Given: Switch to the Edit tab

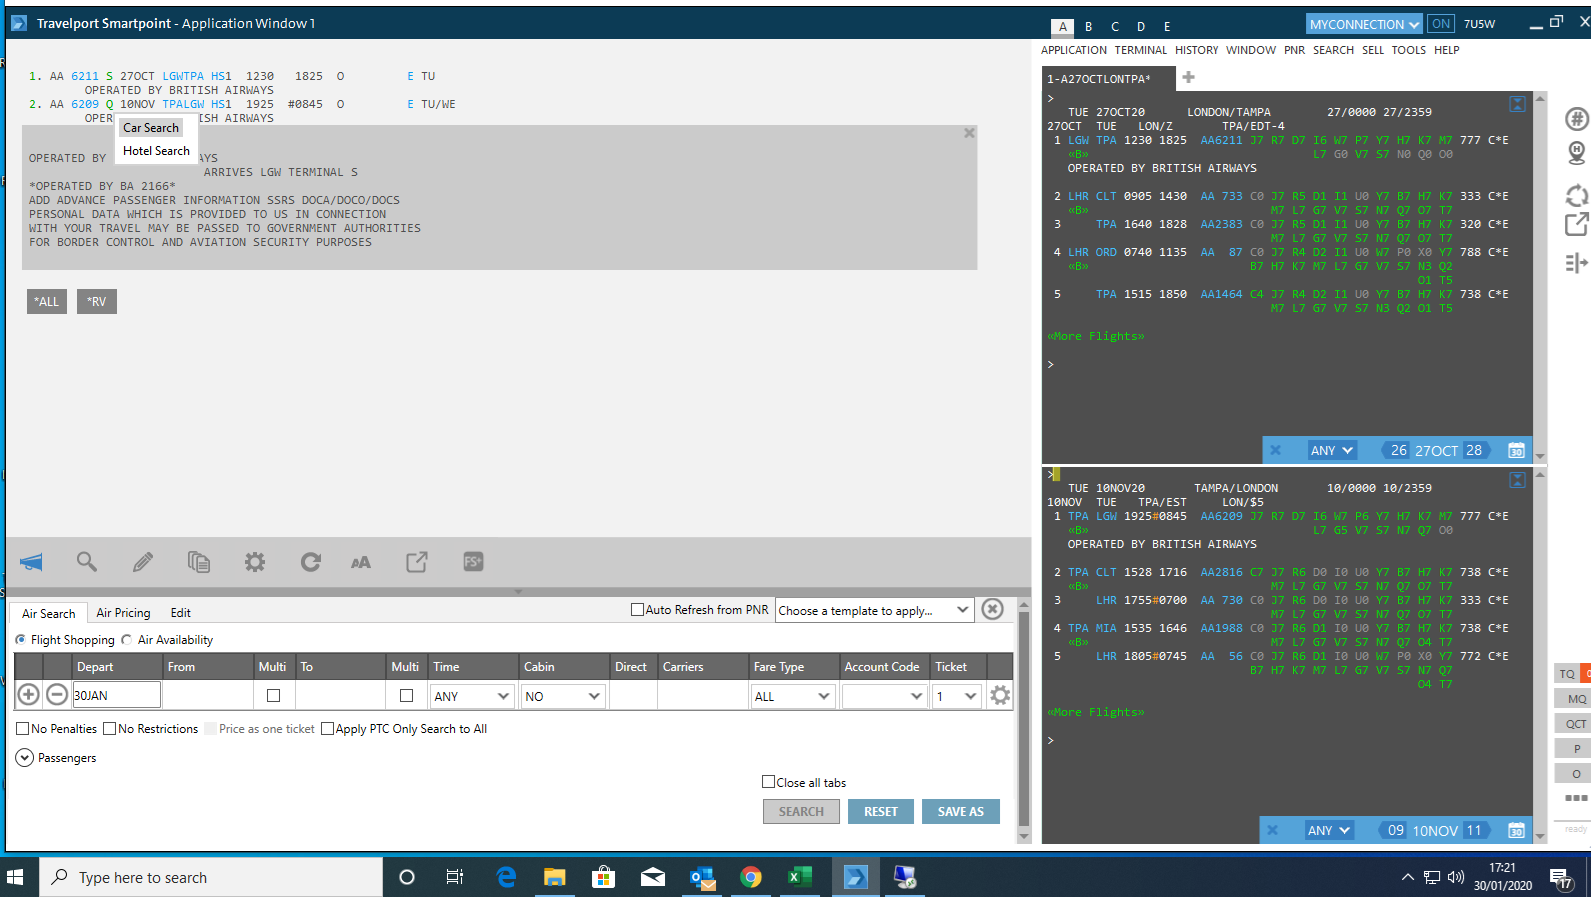Looking at the screenshot, I should (180, 613).
